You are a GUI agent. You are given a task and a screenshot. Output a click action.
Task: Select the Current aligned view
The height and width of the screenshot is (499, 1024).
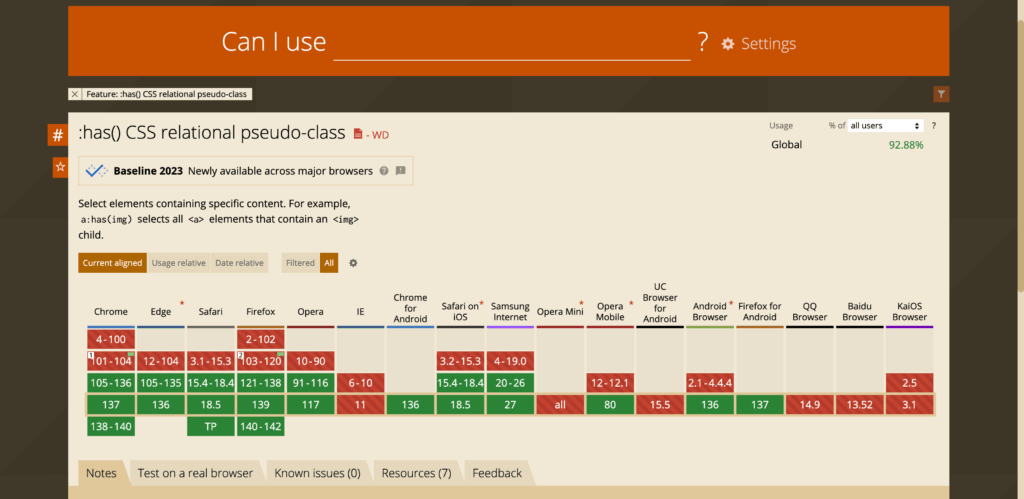click(112, 263)
